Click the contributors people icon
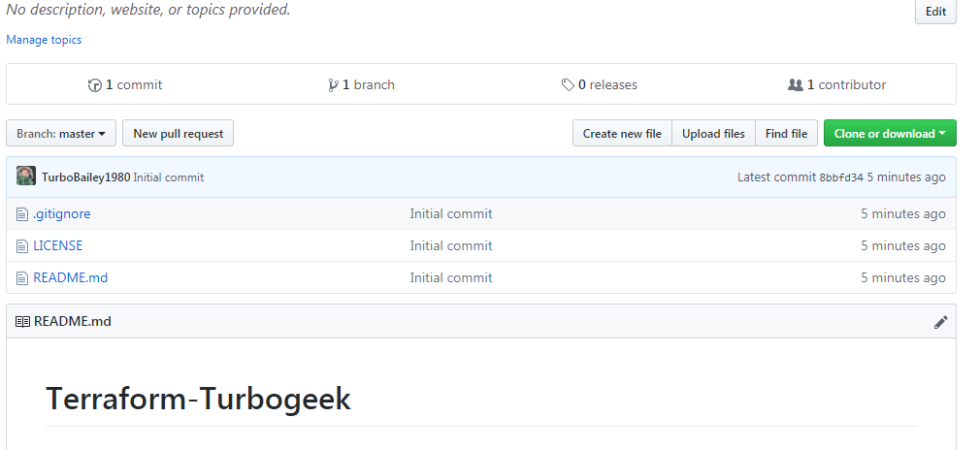980x450 pixels. pyautogui.click(x=795, y=85)
